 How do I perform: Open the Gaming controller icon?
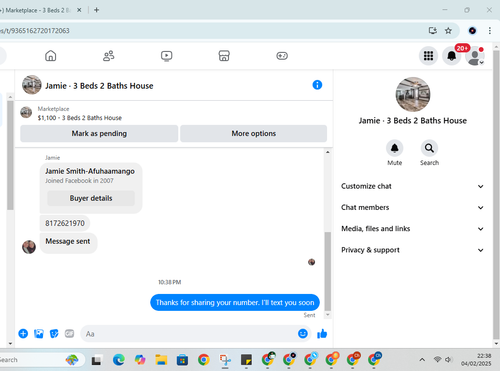click(282, 56)
